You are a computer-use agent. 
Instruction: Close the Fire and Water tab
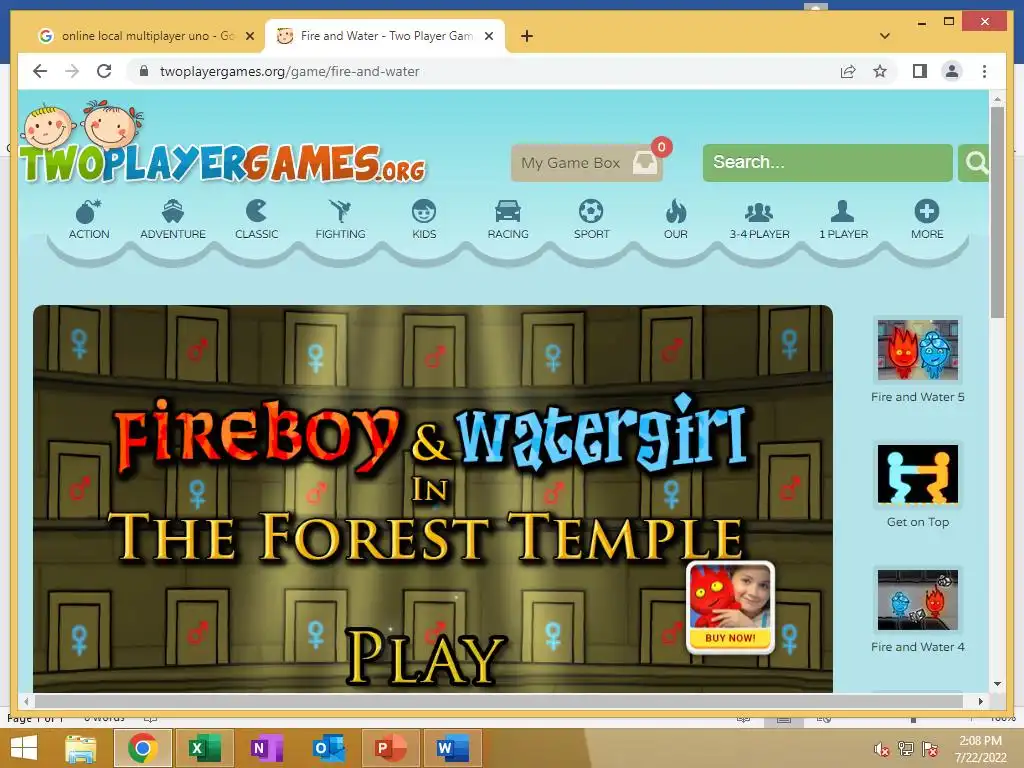pyautogui.click(x=488, y=37)
